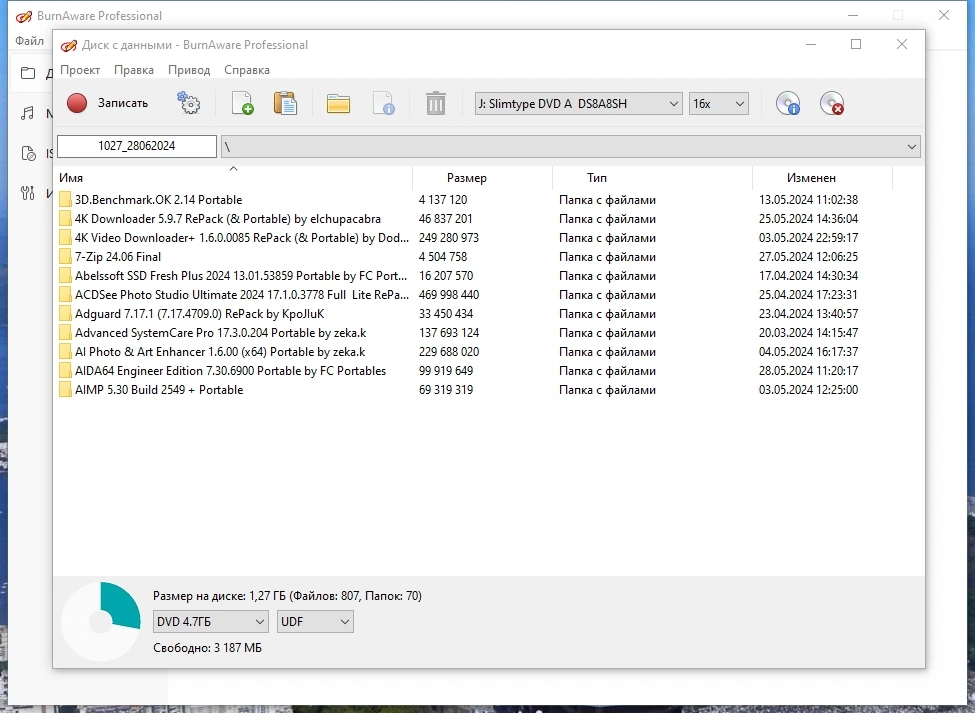
Task: Click the new folder icon in toolbar
Action: (338, 103)
